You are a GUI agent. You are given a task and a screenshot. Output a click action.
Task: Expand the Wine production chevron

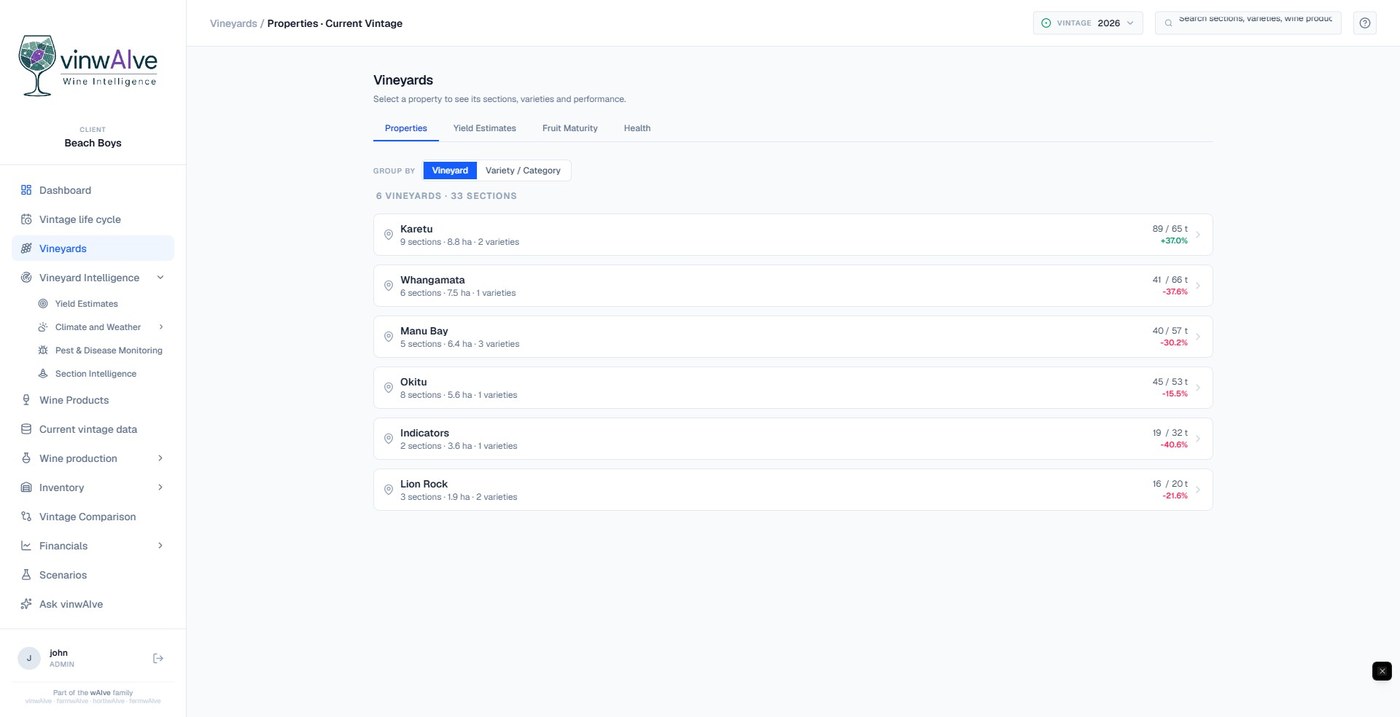pos(161,458)
